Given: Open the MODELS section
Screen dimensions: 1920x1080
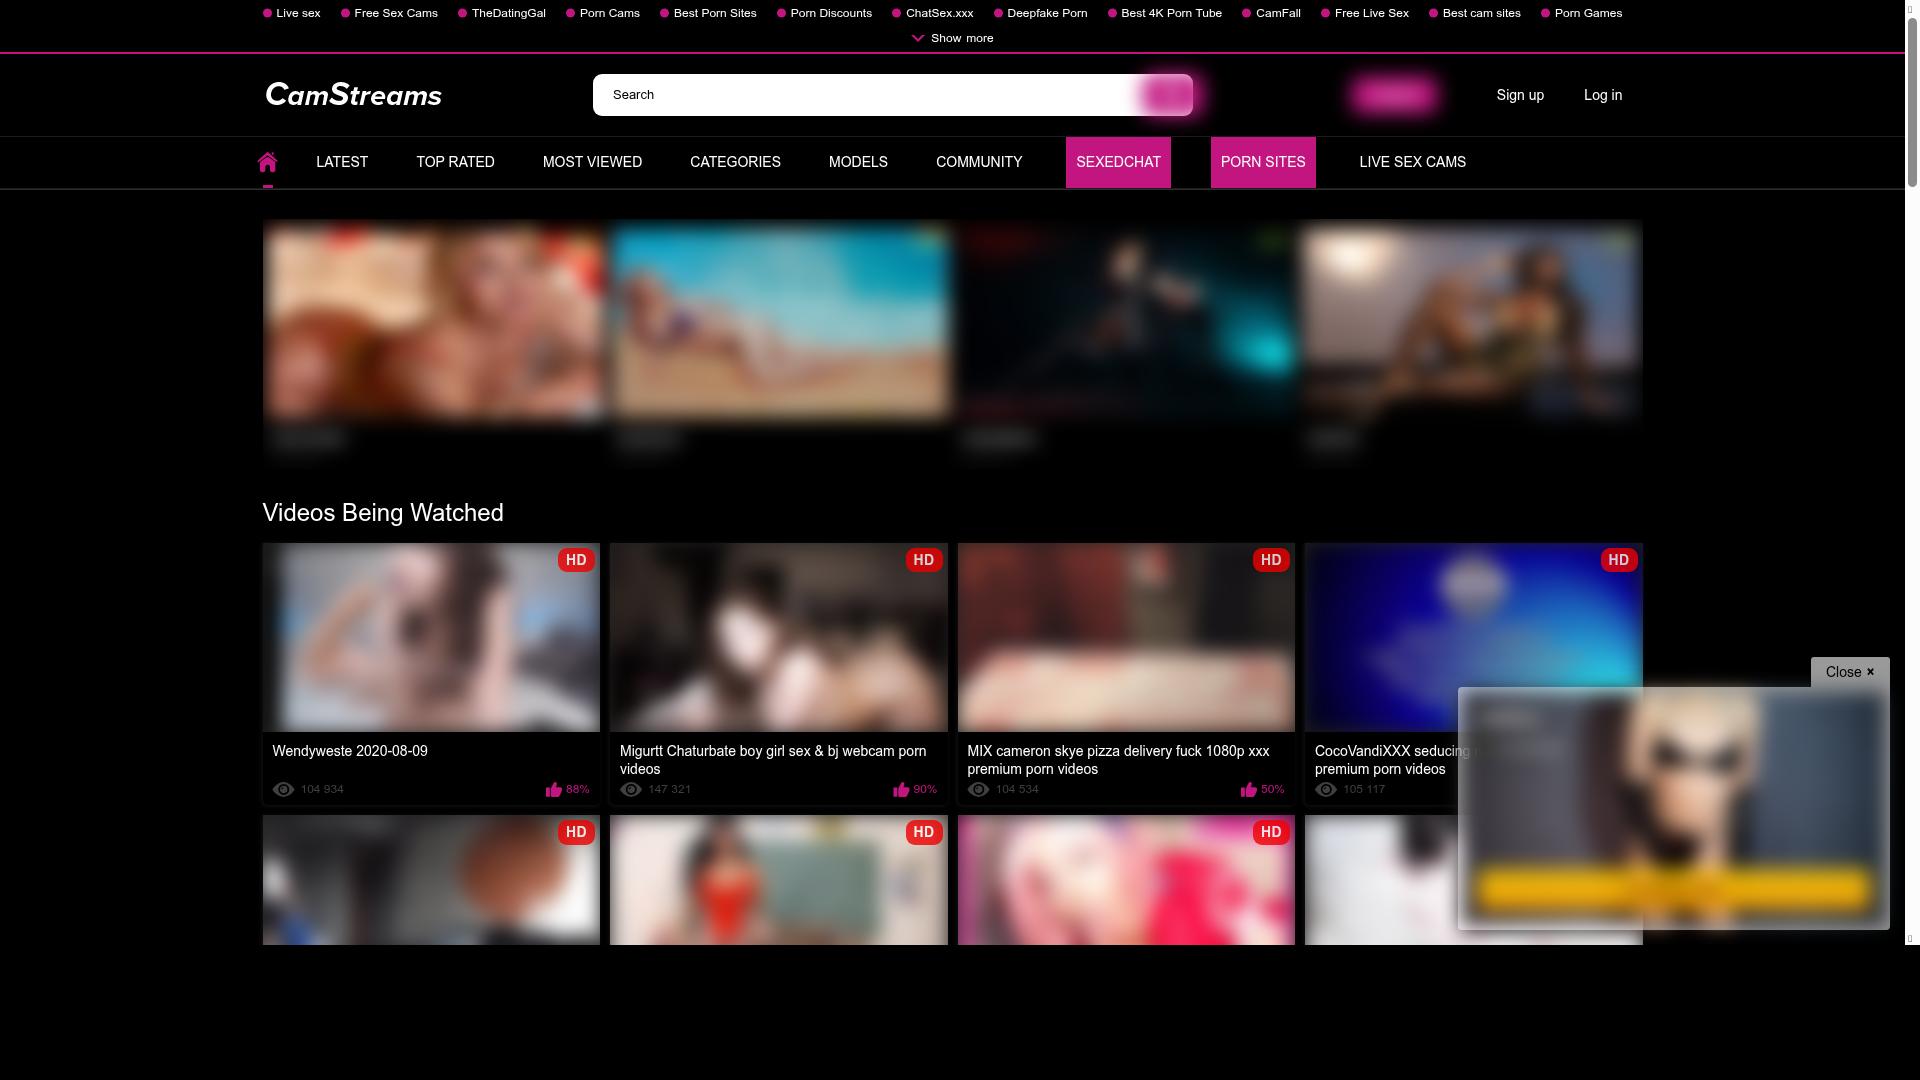Looking at the screenshot, I should click(857, 161).
